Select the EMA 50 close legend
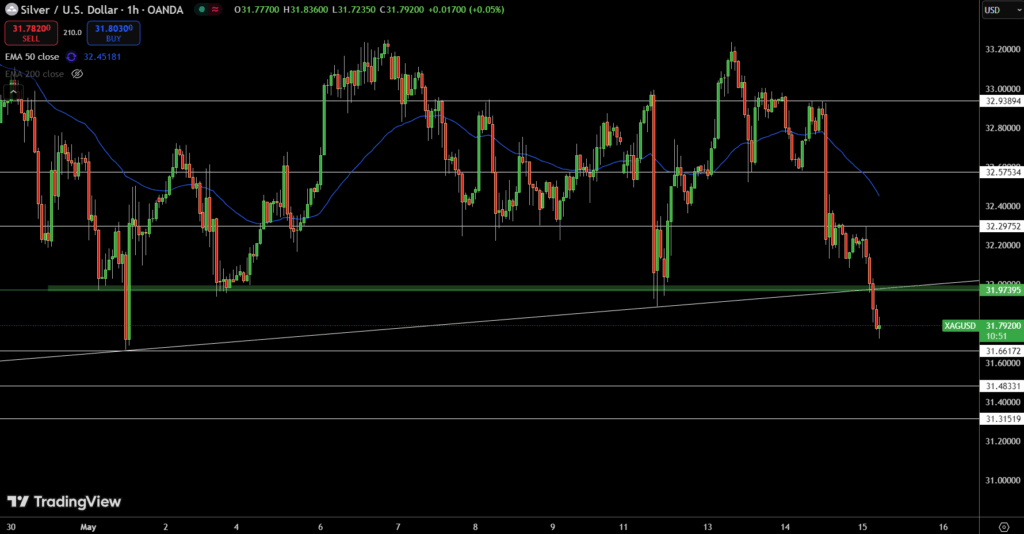 pyautogui.click(x=32, y=57)
